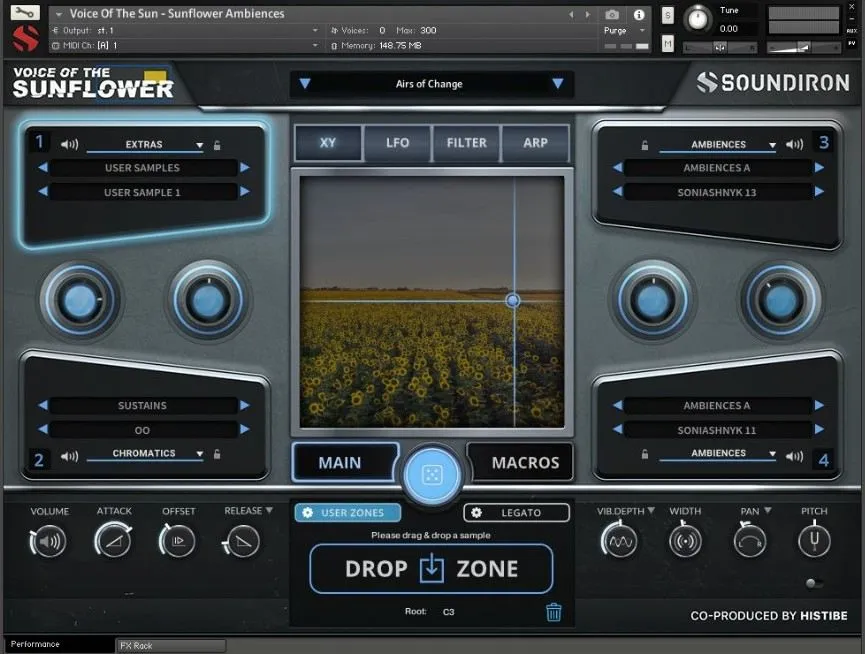Open the Airs of Change preset dropdown

tap(431, 84)
